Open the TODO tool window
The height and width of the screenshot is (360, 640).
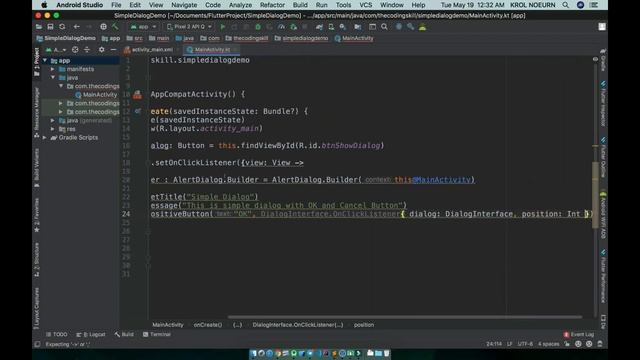tap(57, 334)
